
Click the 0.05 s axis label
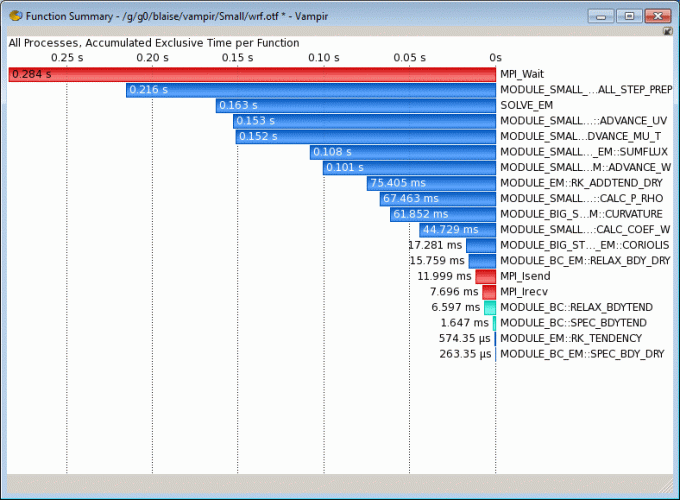click(409, 58)
